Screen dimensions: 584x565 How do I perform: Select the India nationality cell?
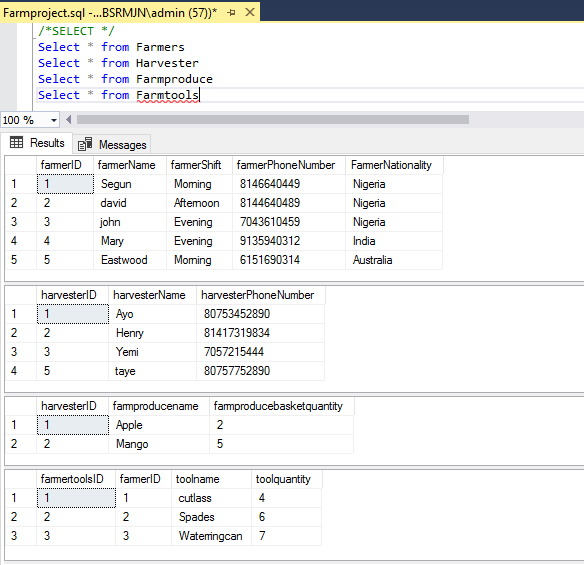coord(394,241)
